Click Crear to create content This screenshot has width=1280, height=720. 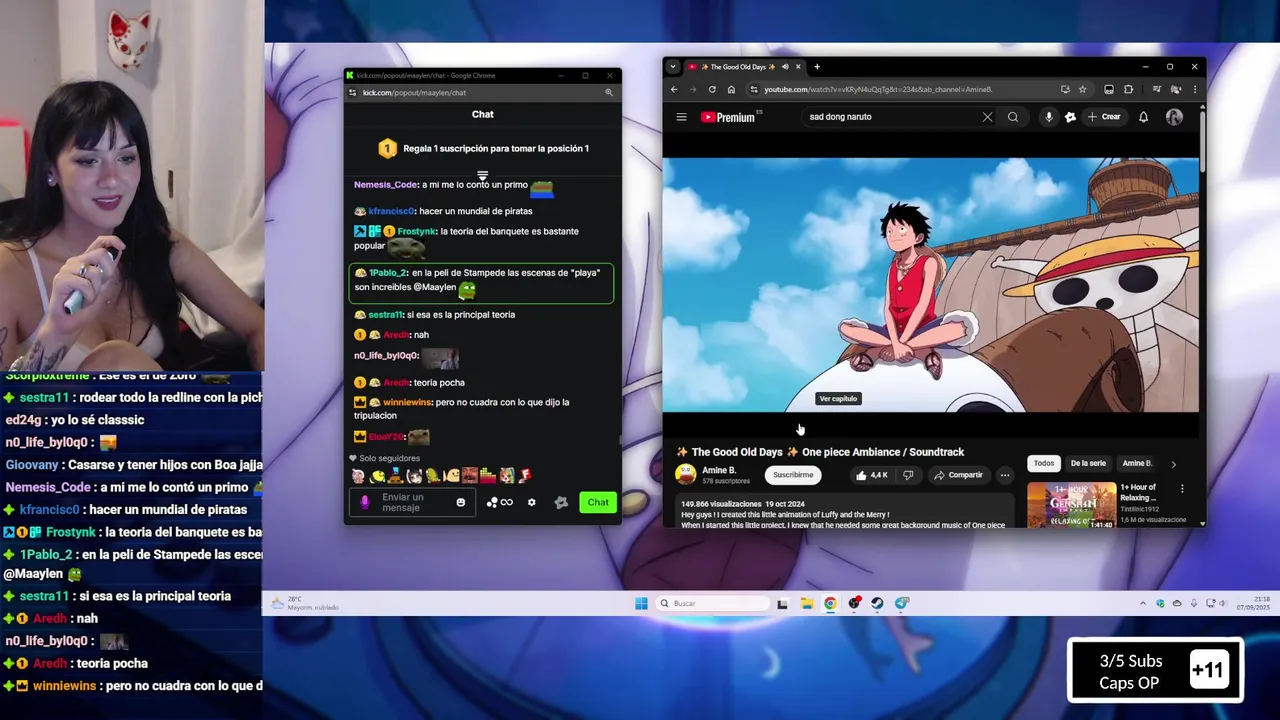tap(1104, 117)
